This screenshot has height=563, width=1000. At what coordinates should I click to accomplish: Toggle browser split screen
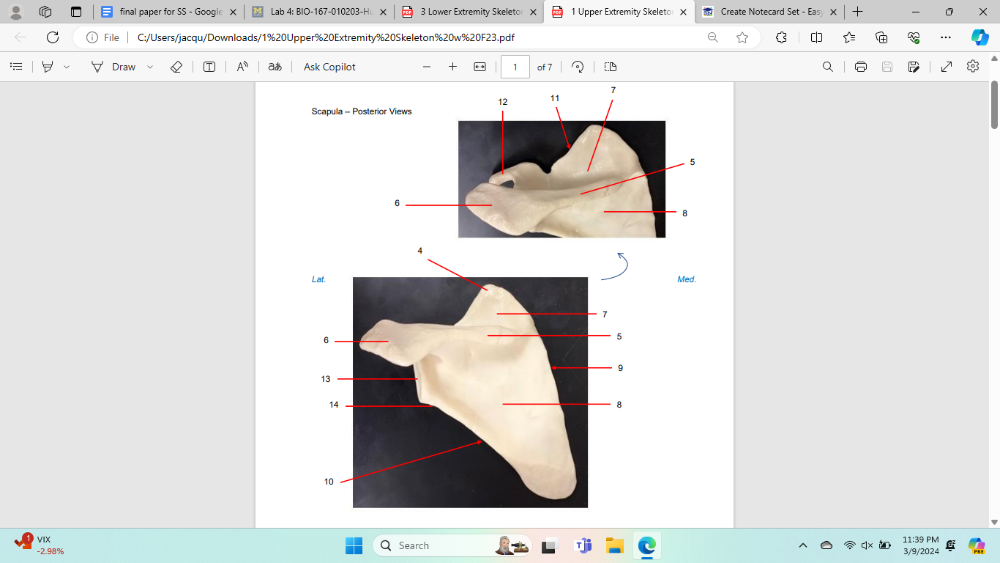(x=816, y=37)
